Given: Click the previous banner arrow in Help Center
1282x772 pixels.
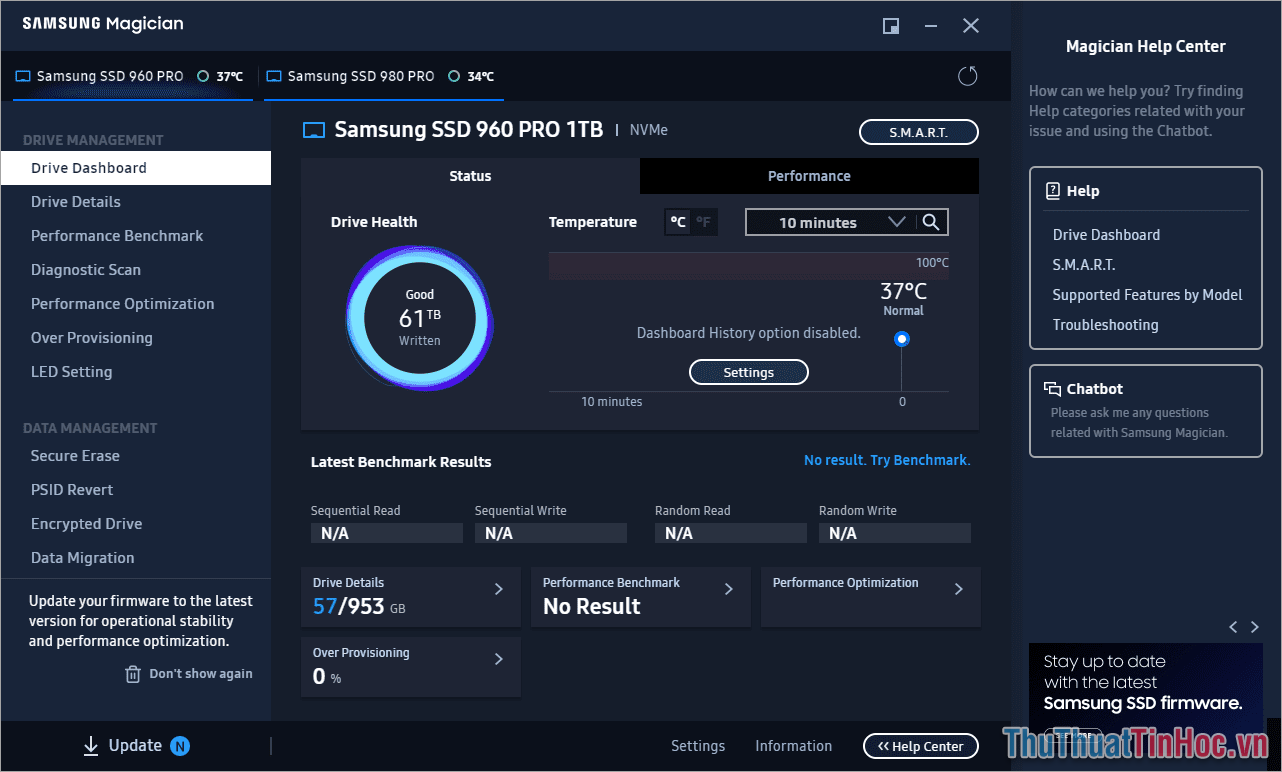Looking at the screenshot, I should coord(1233,627).
